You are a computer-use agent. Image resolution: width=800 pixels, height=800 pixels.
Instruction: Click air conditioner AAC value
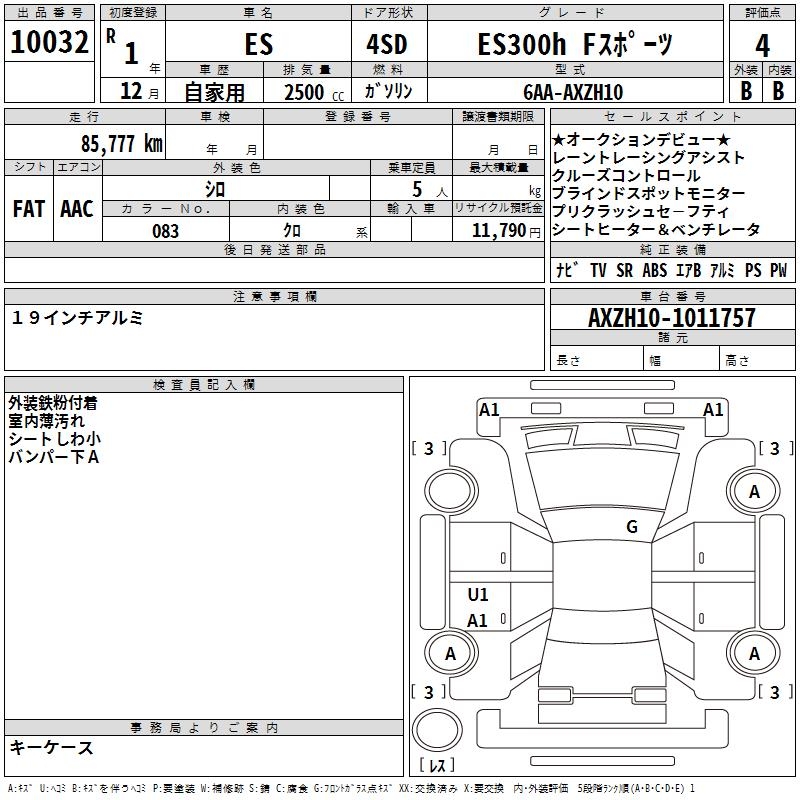pyautogui.click(x=77, y=209)
